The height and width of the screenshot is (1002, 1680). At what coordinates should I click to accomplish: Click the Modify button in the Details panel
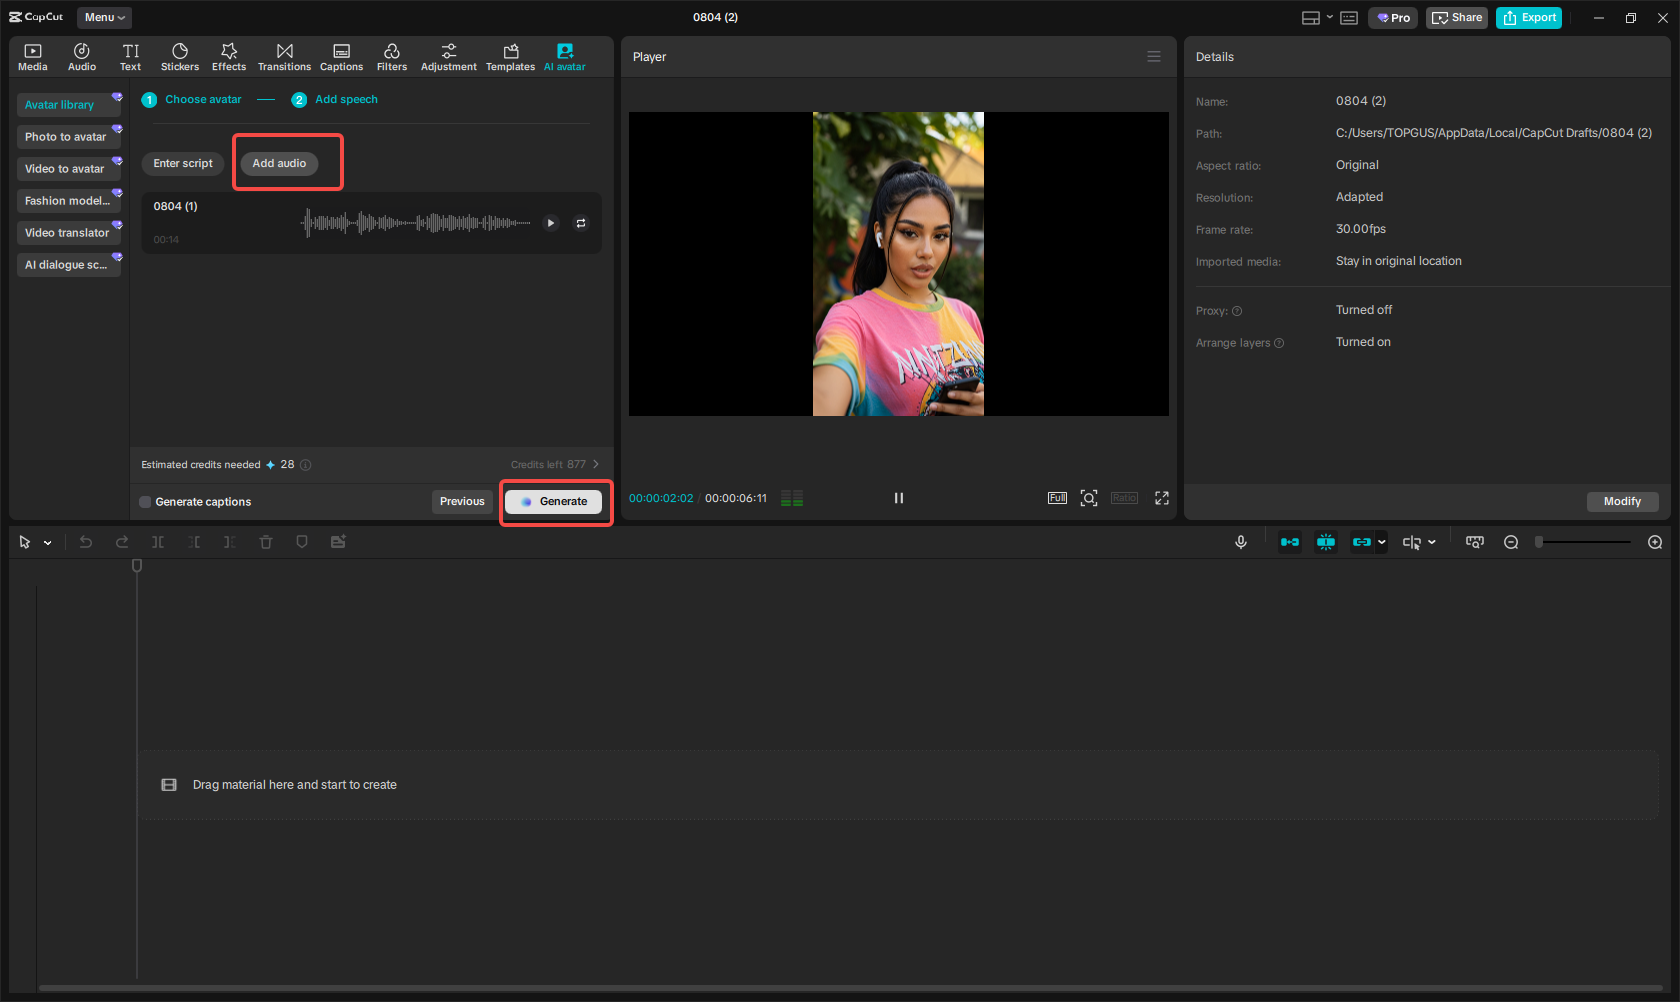pos(1622,501)
